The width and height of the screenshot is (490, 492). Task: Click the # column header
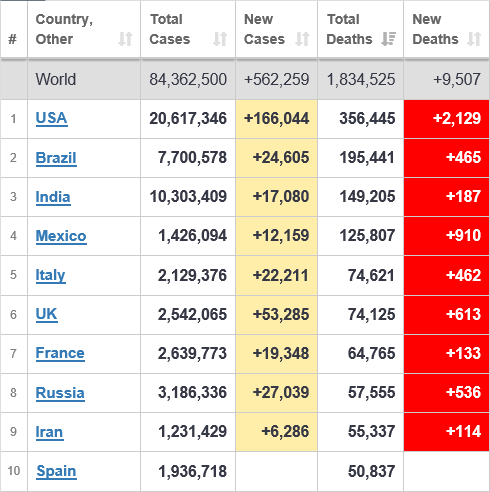point(13,39)
